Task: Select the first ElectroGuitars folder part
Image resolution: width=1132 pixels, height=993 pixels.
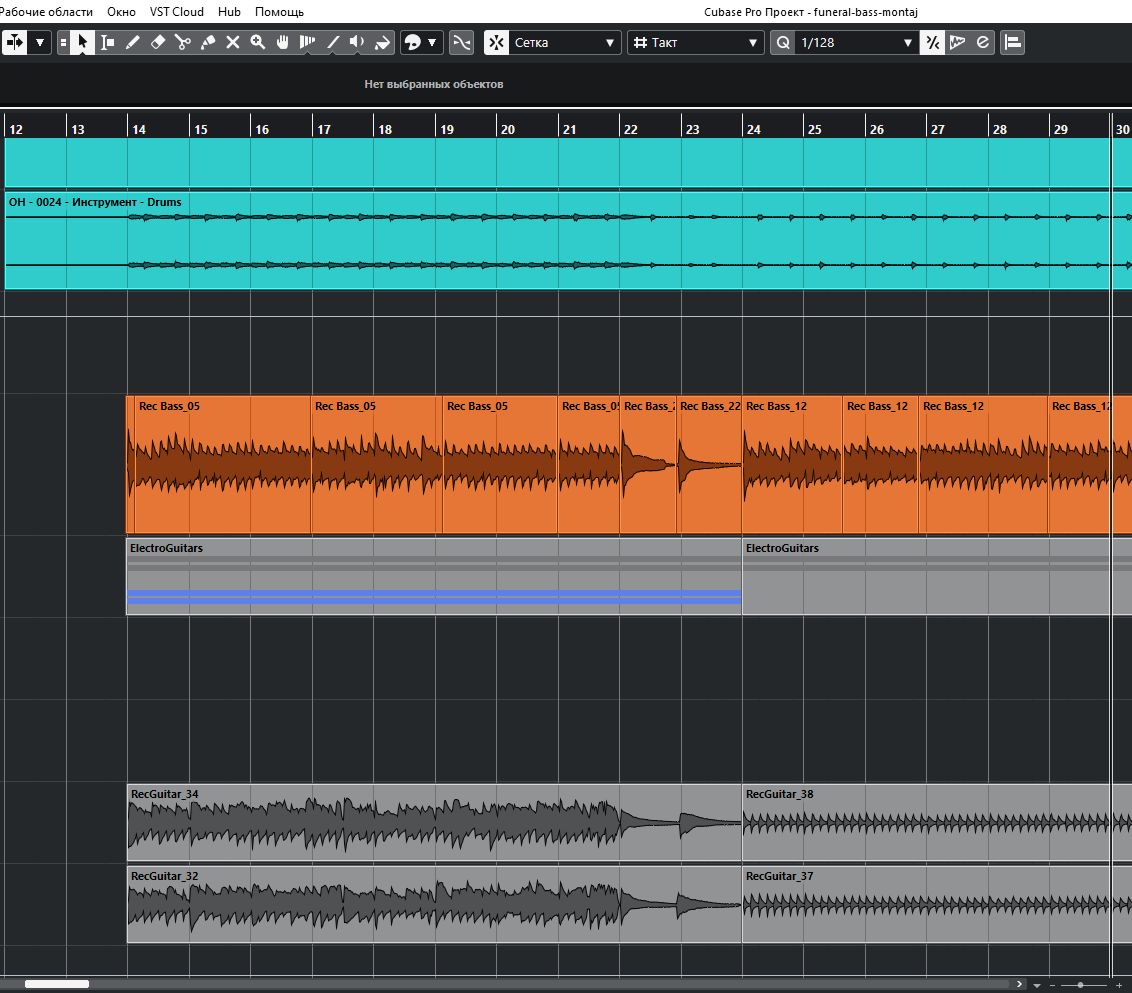Action: coord(434,576)
